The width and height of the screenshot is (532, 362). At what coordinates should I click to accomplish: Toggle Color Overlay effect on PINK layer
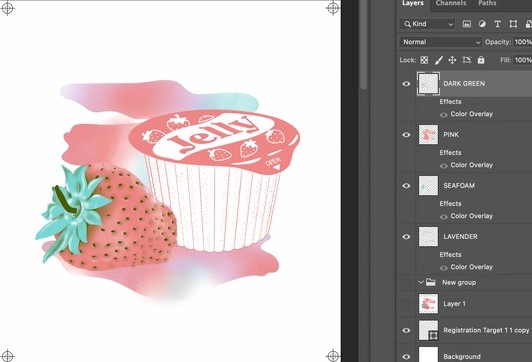(x=443, y=166)
